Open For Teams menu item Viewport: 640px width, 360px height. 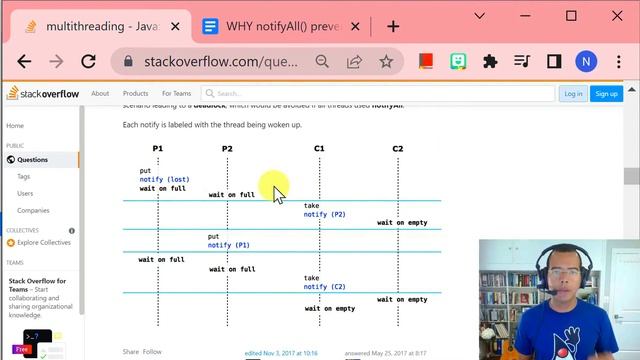click(176, 93)
